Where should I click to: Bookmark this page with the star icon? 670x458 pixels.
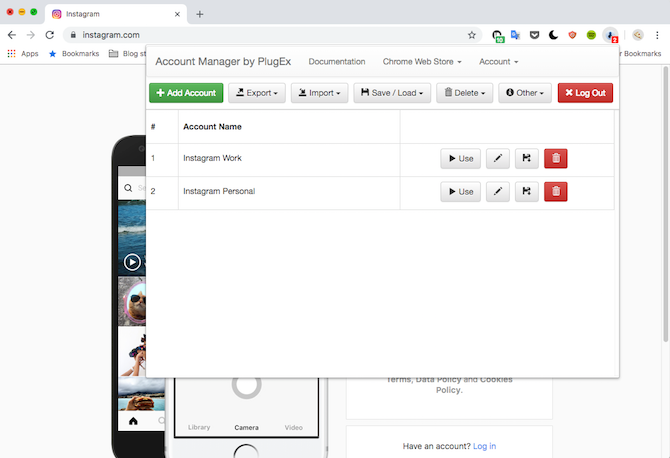coord(471,35)
